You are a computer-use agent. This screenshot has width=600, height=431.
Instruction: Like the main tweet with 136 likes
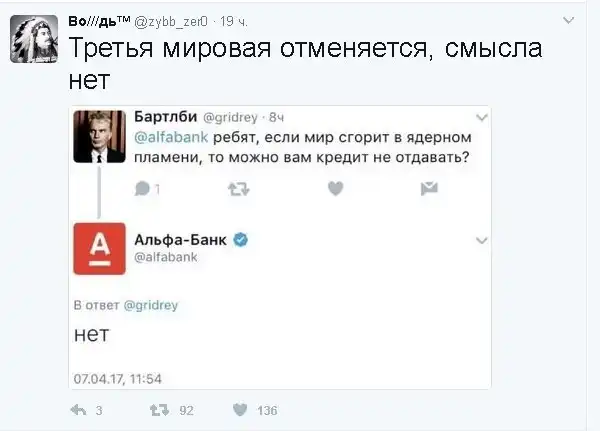(x=240, y=410)
